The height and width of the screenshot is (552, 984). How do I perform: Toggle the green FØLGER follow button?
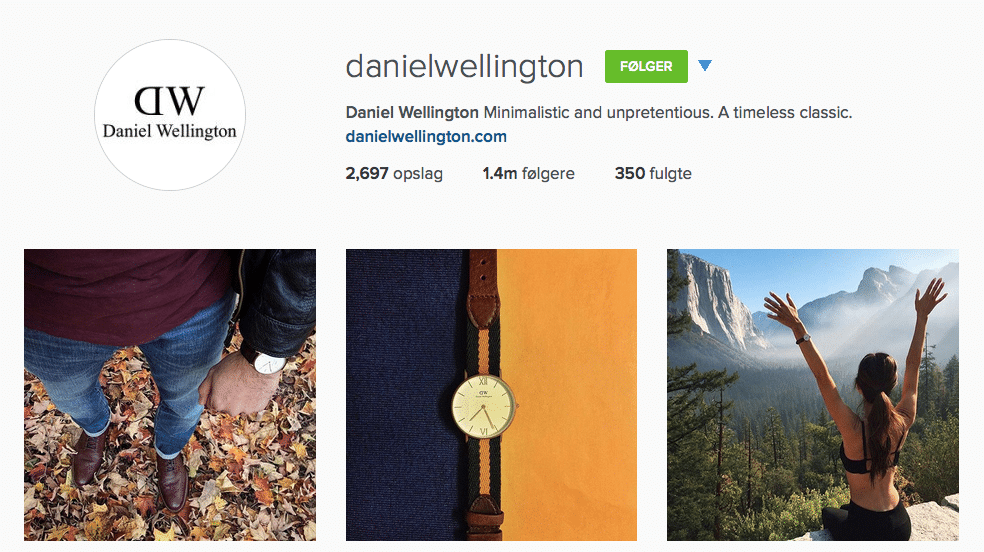pos(646,66)
